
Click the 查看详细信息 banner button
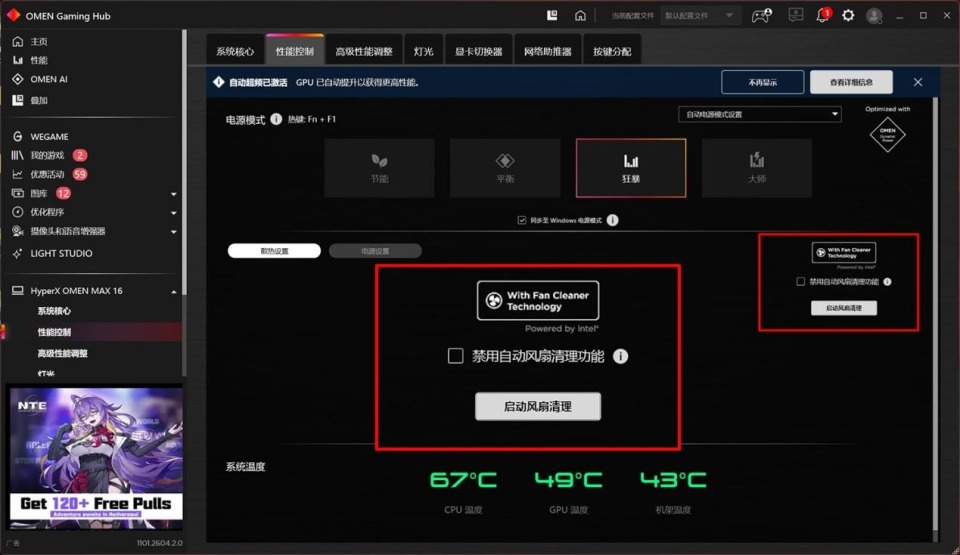click(x=851, y=82)
